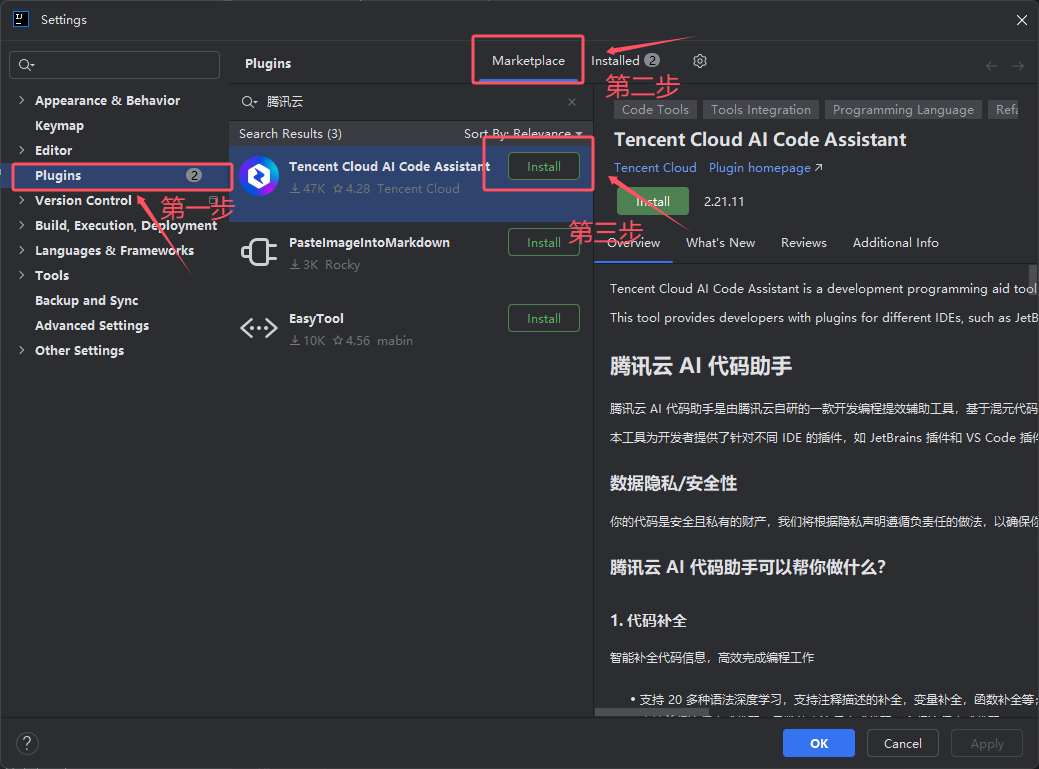The height and width of the screenshot is (769, 1039).
Task: Go forward with the right arrow icon
Action: pos(1018,66)
